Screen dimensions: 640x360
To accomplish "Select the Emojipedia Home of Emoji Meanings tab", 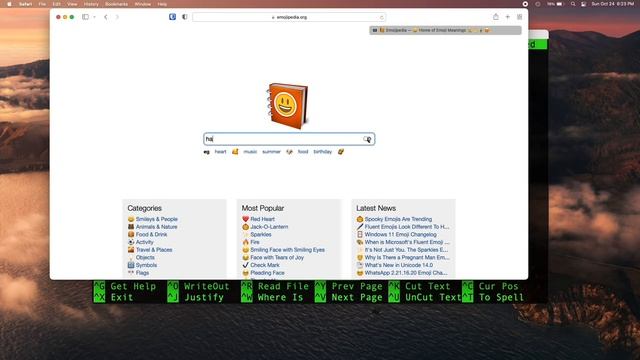I will [445, 30].
